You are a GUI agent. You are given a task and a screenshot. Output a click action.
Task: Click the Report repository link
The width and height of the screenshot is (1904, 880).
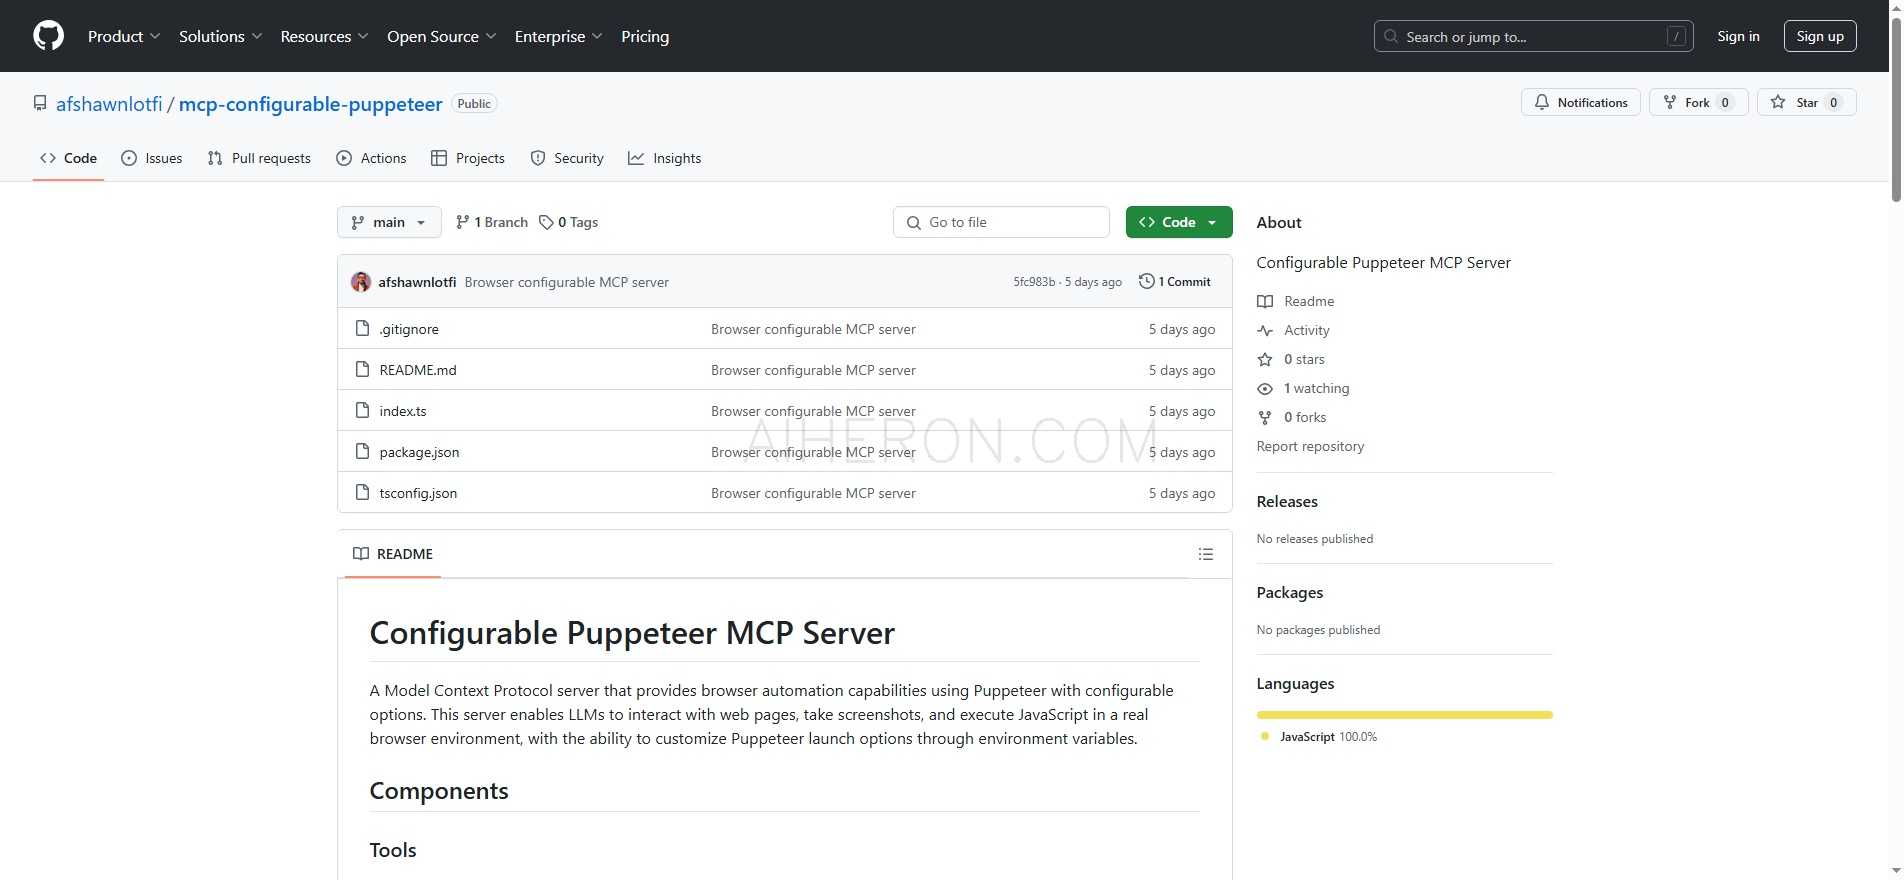(1310, 446)
